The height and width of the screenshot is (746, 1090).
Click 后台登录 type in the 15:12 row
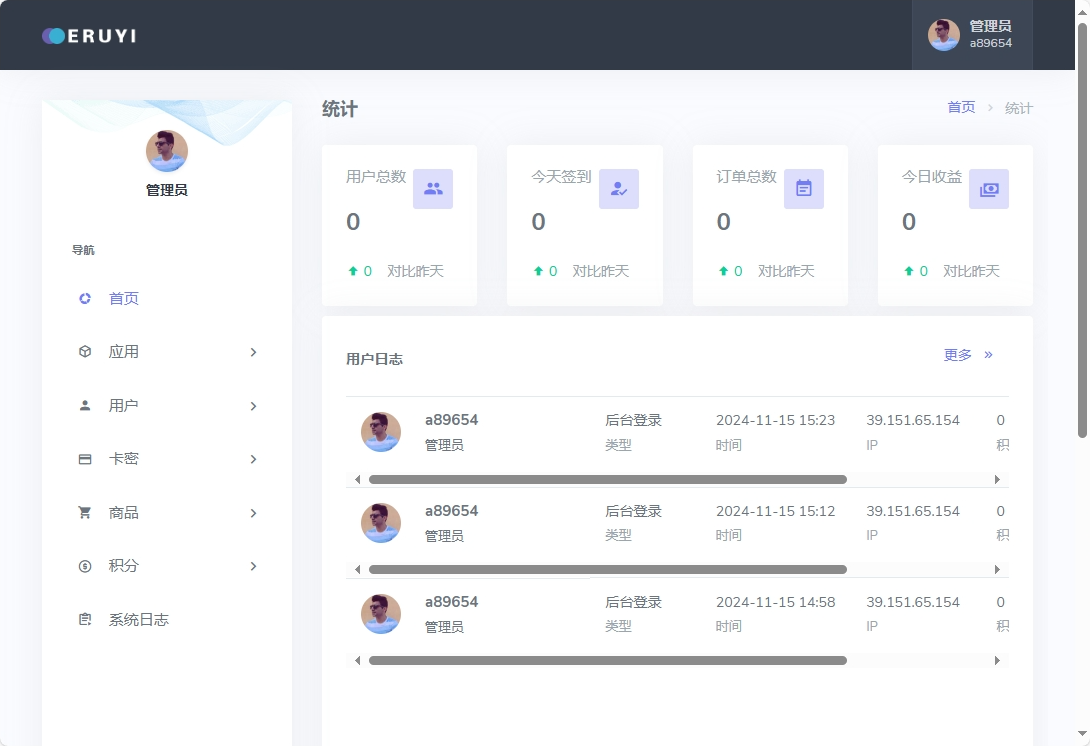pyautogui.click(x=633, y=511)
